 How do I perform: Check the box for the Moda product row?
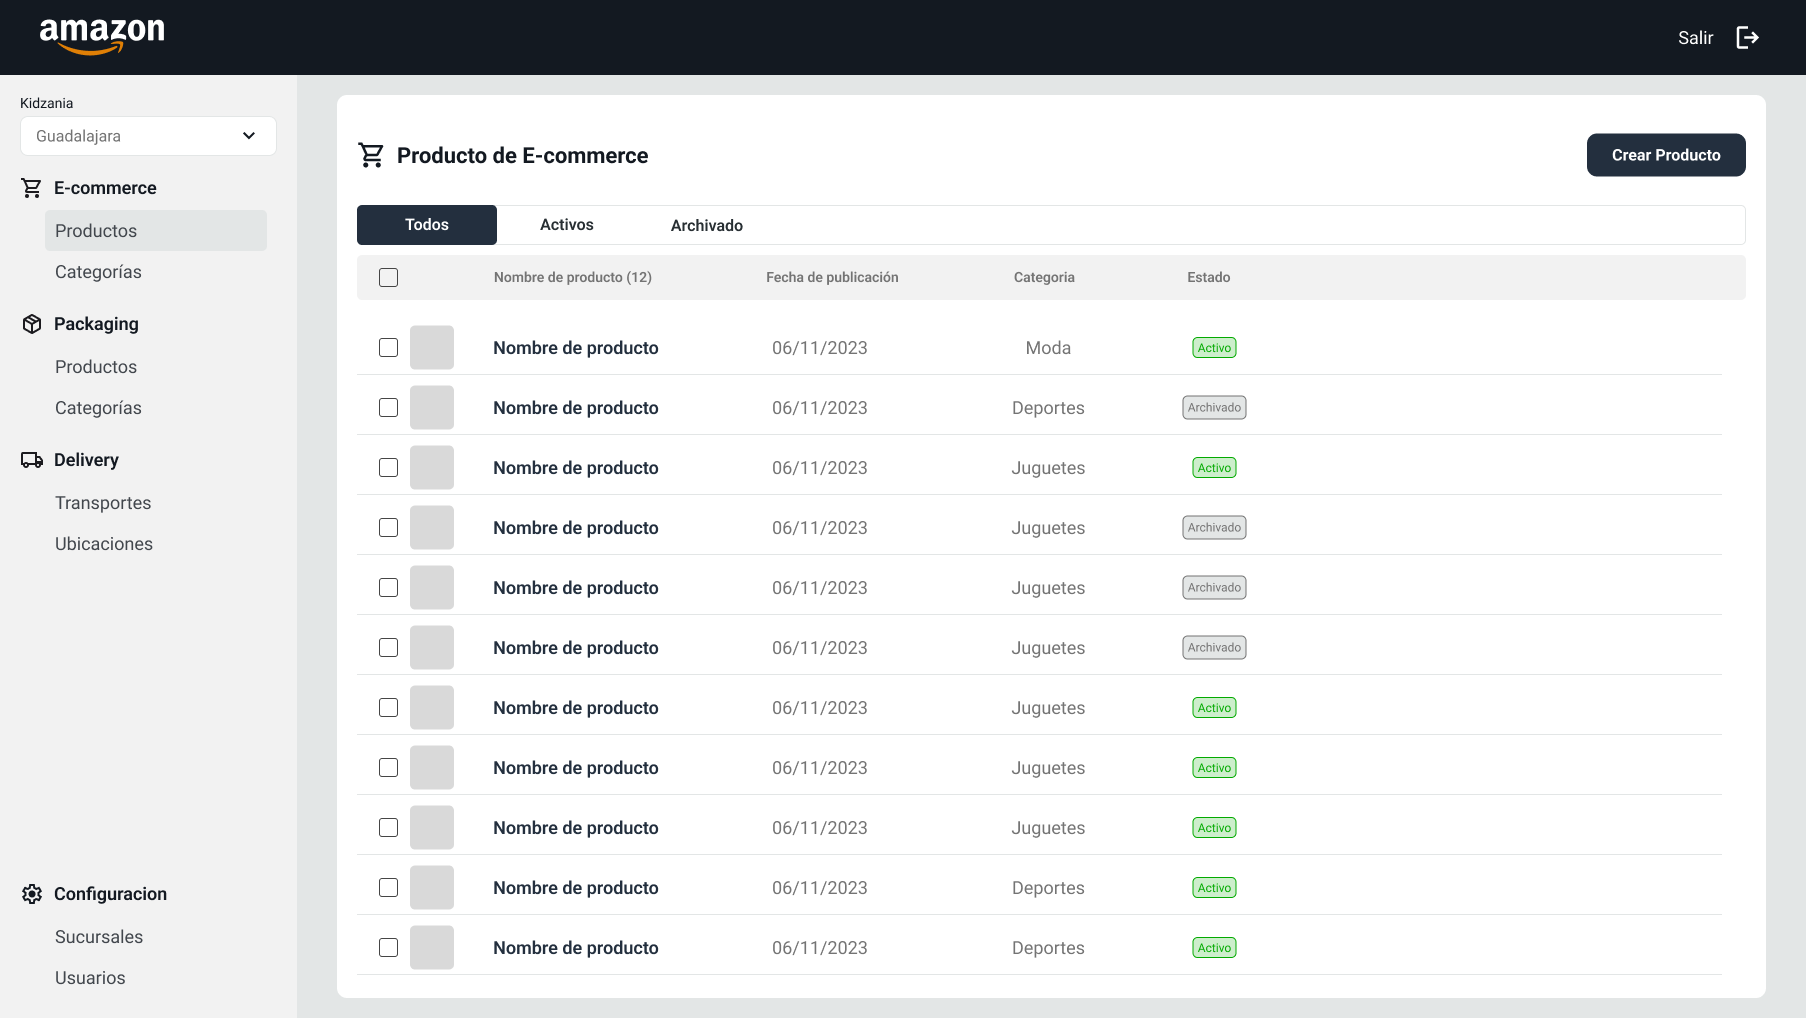click(x=389, y=348)
